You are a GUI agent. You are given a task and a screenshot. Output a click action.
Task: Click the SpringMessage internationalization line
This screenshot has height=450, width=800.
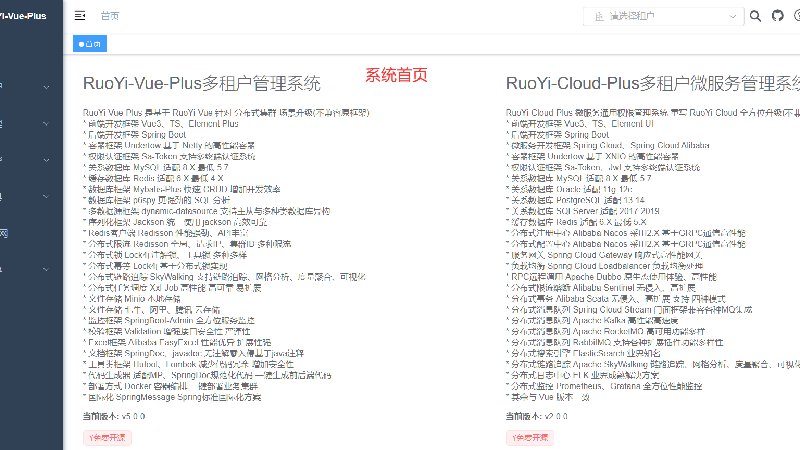coord(172,397)
